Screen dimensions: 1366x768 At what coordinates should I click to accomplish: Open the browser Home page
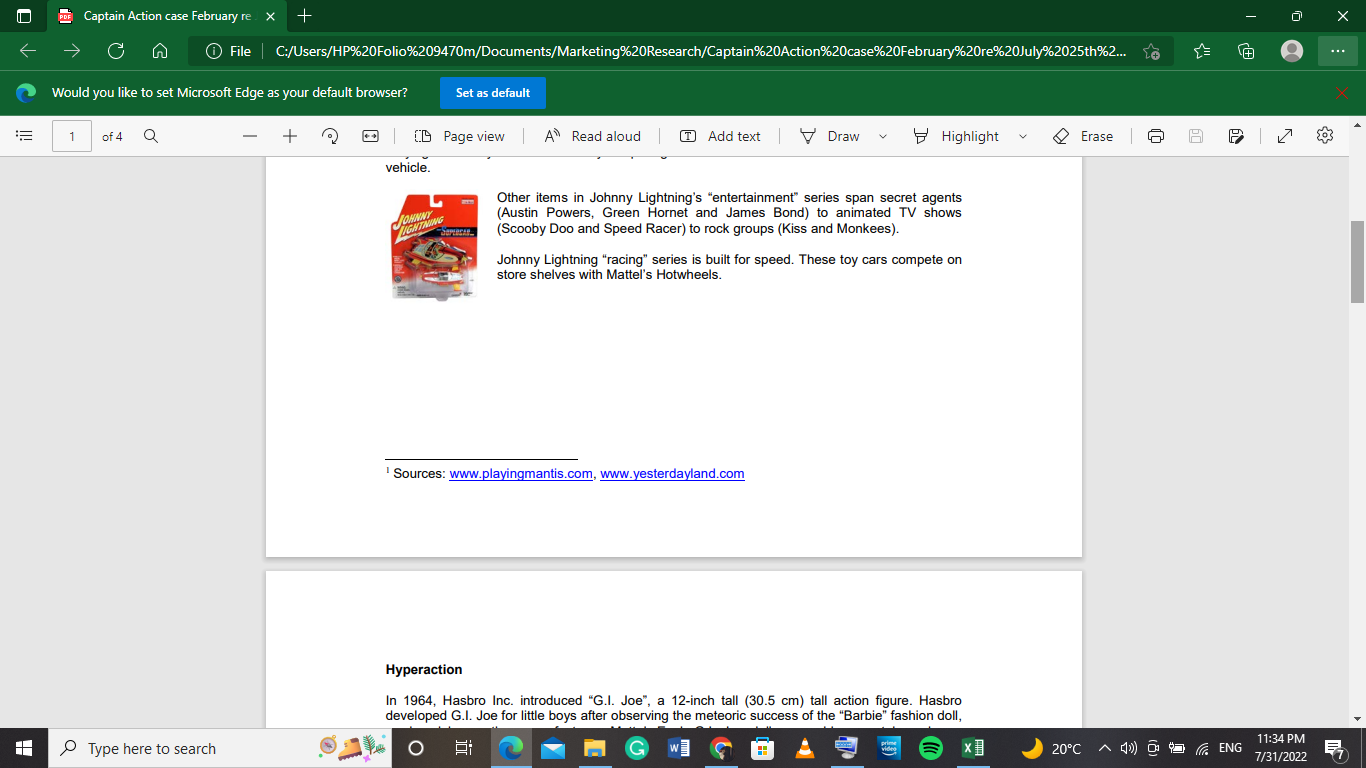pyautogui.click(x=160, y=51)
